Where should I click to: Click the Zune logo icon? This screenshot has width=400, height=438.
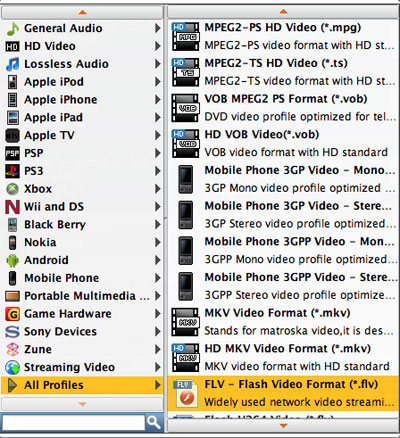click(x=12, y=349)
